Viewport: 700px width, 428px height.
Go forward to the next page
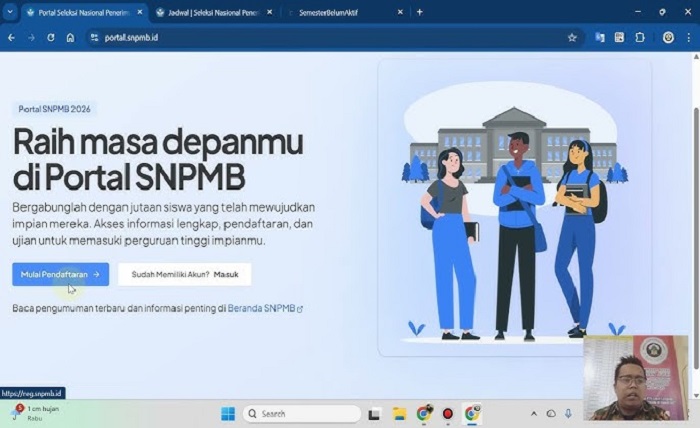click(31, 38)
